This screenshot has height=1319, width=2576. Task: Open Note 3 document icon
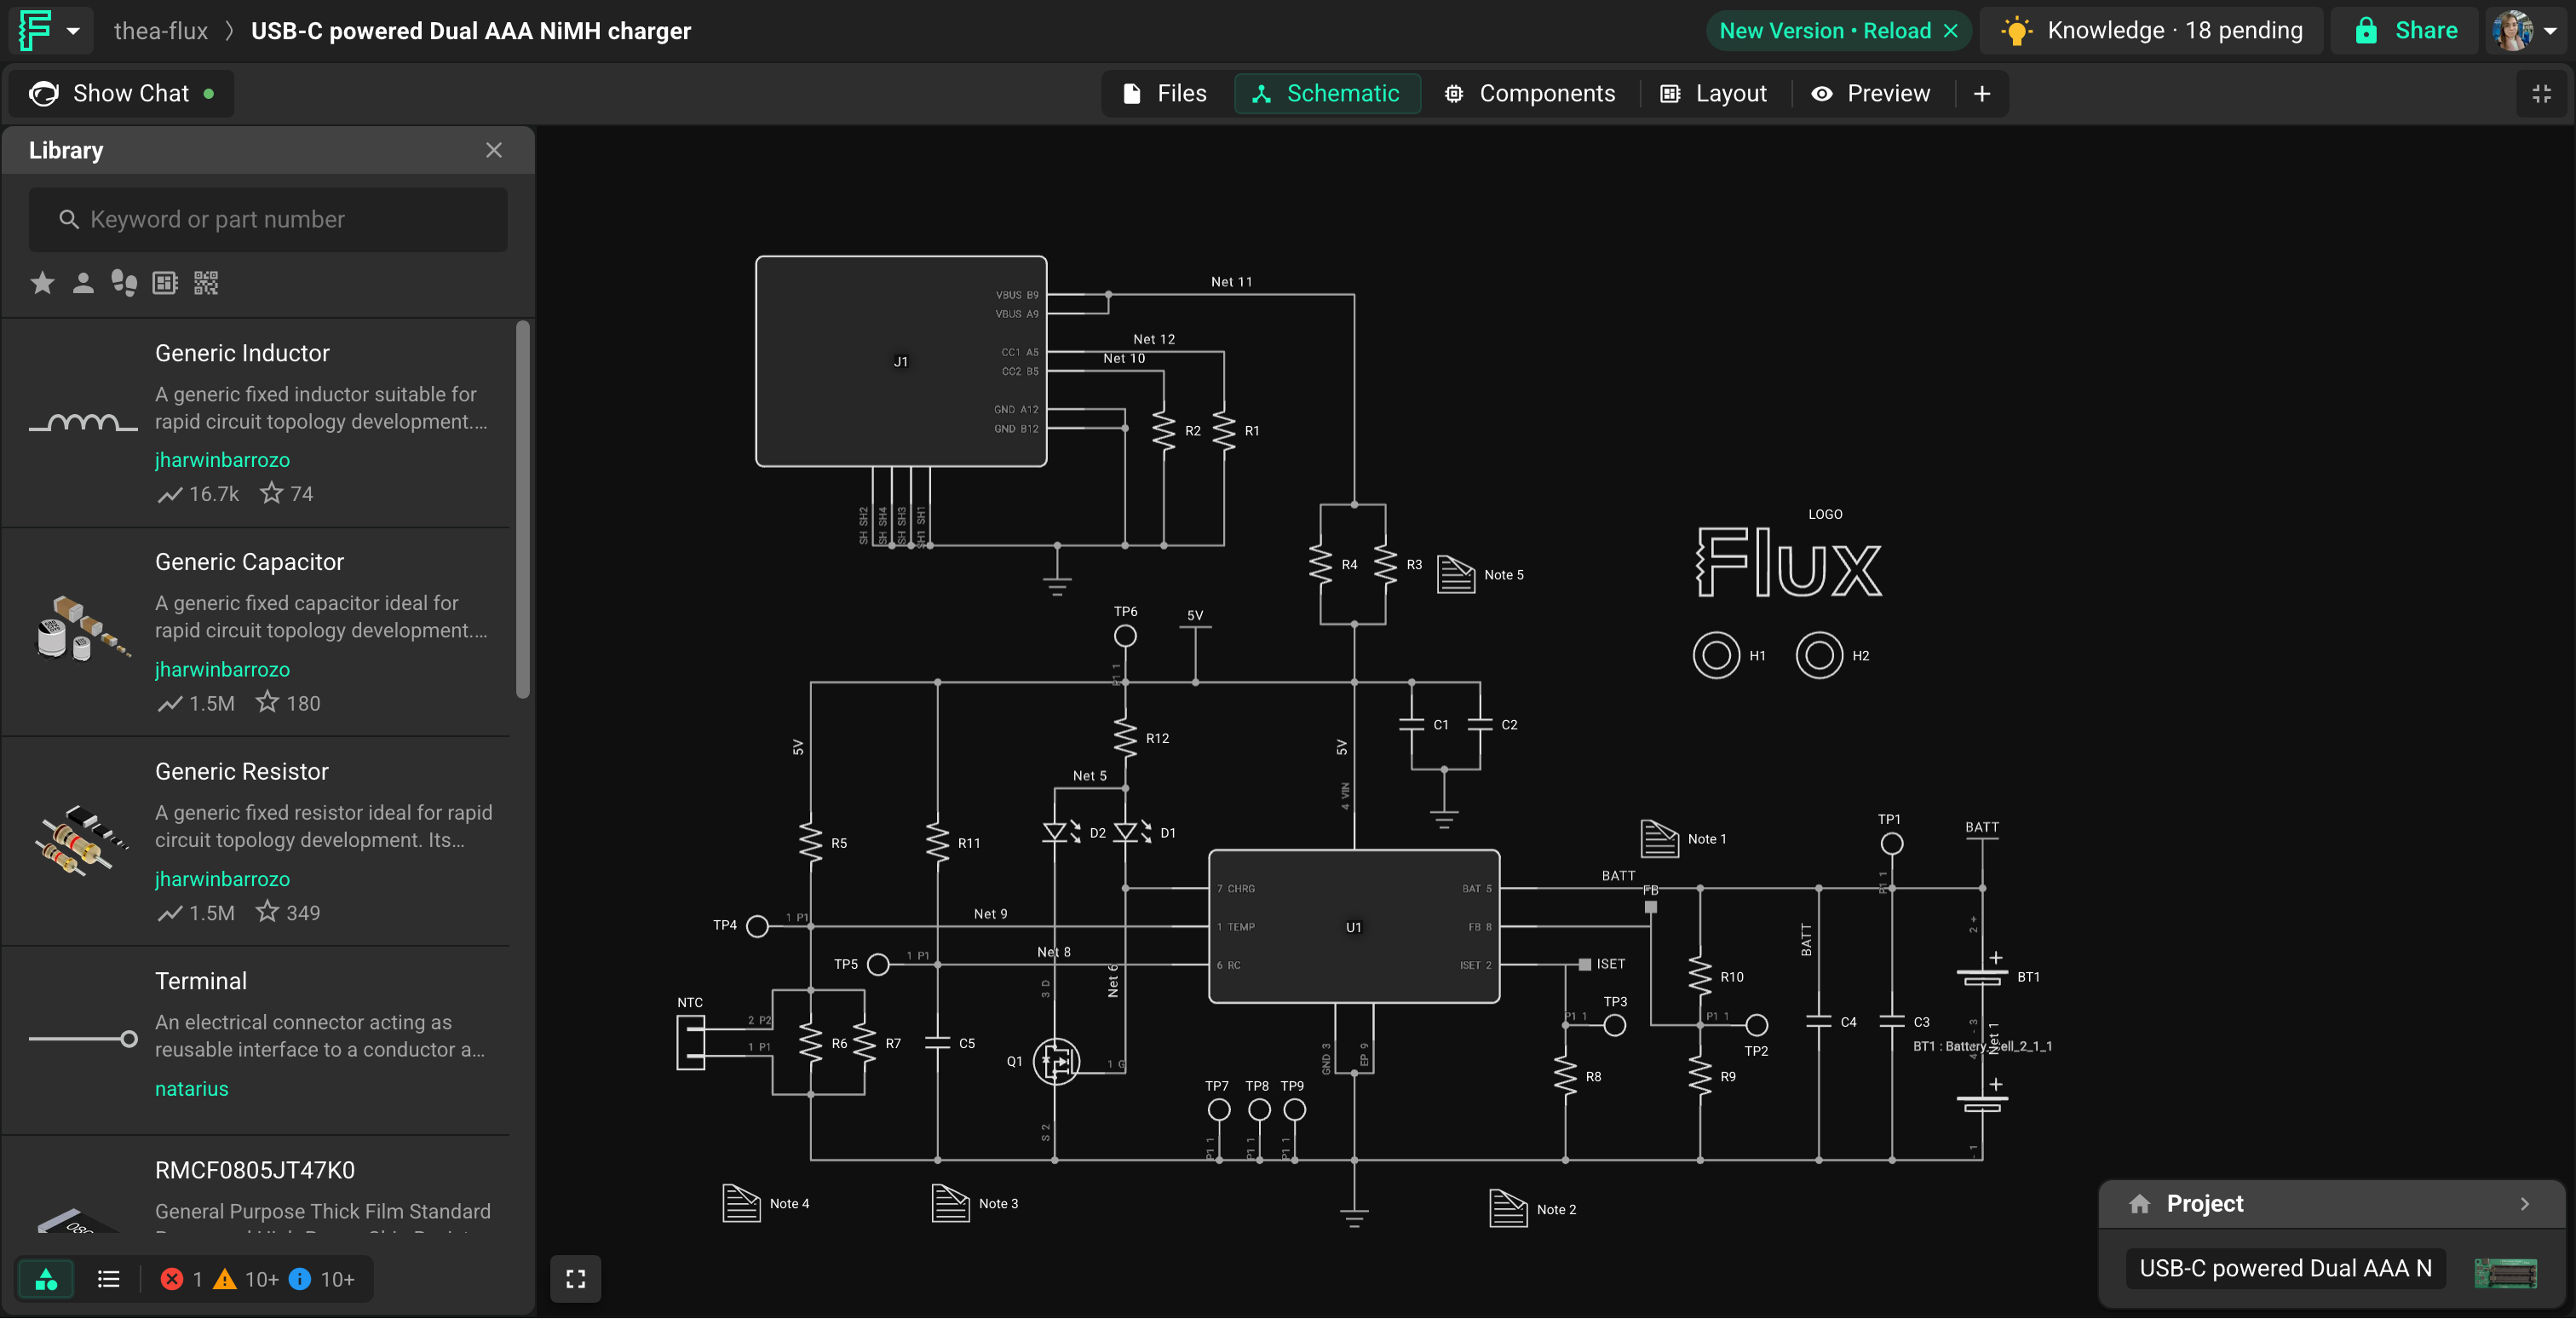[951, 1203]
